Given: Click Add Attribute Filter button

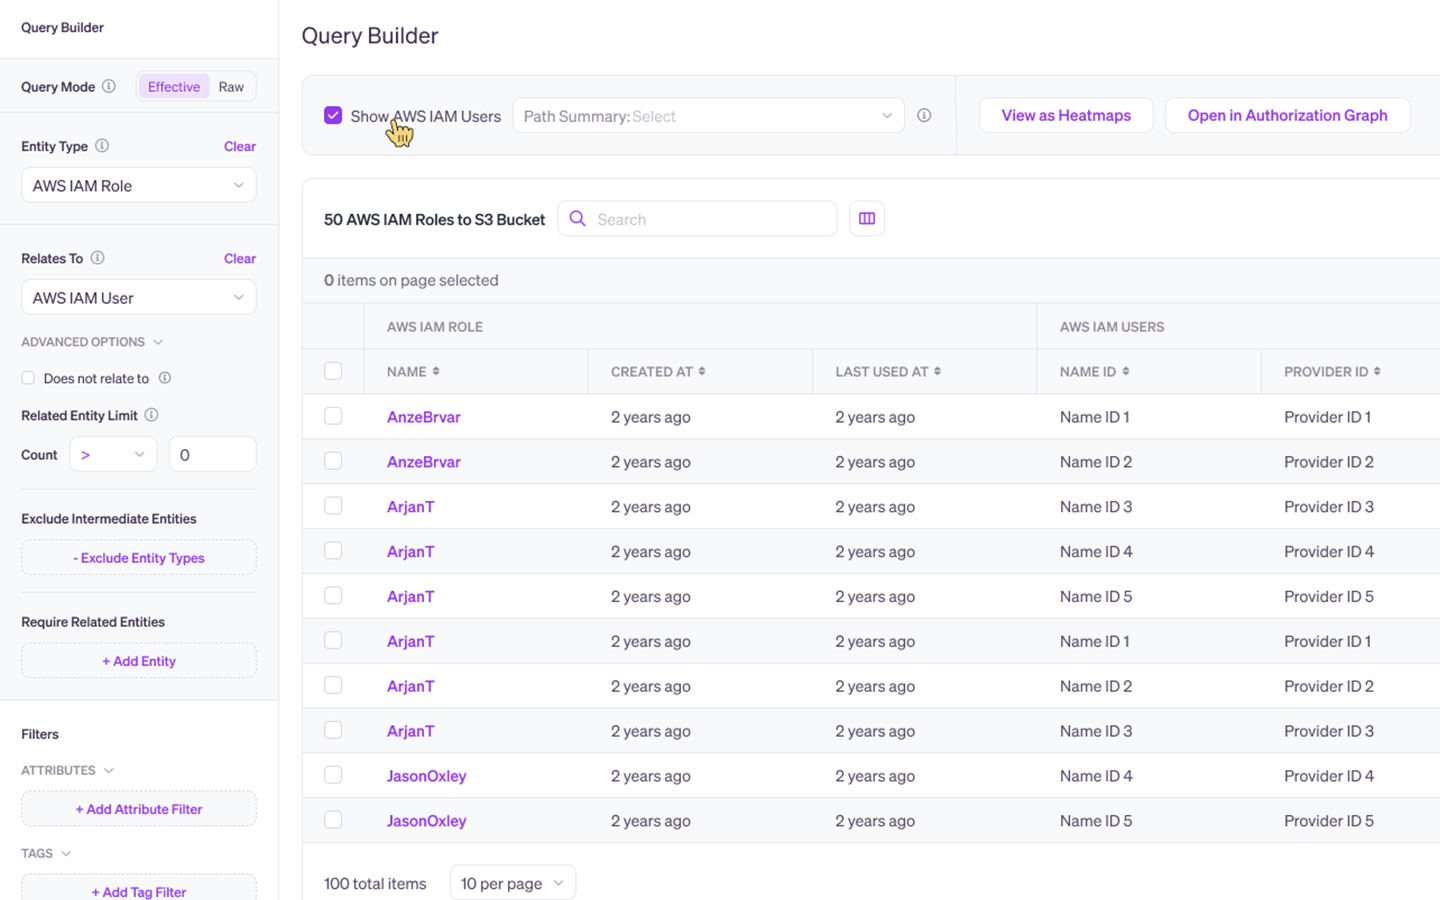Looking at the screenshot, I should coord(139,809).
